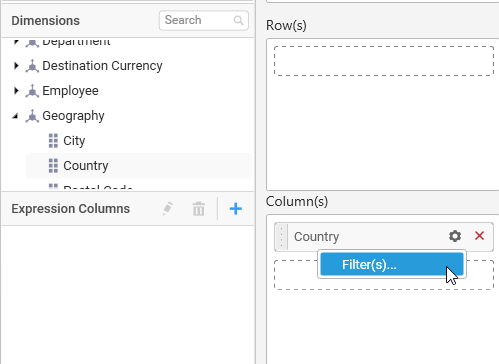499x364 pixels.
Task: Expand the Department dimension arrow
Action: [x=16, y=42]
